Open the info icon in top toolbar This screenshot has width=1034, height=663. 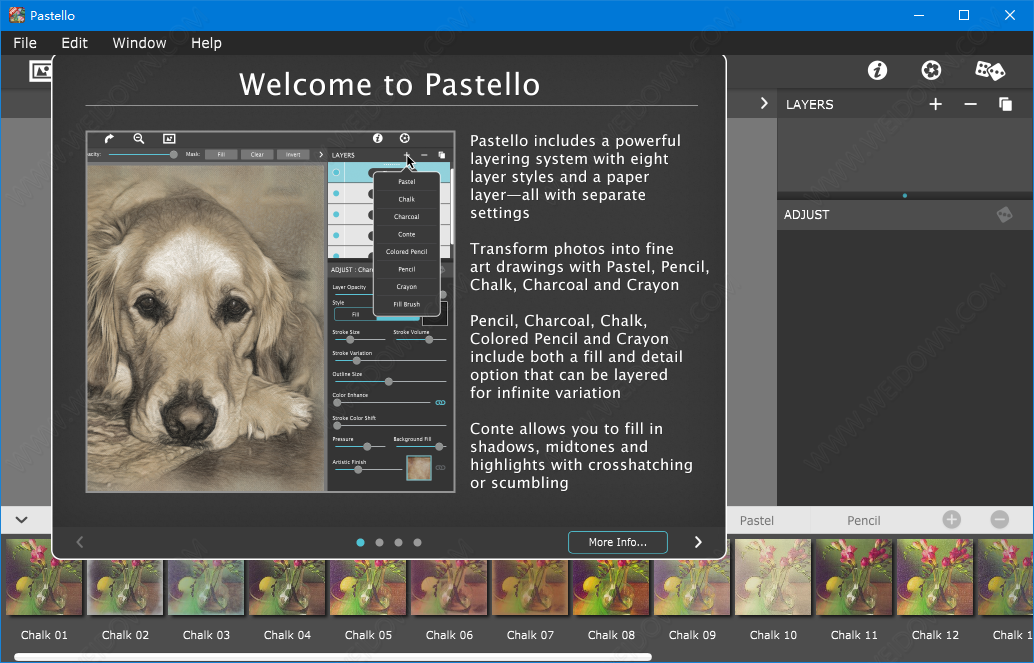[877, 71]
